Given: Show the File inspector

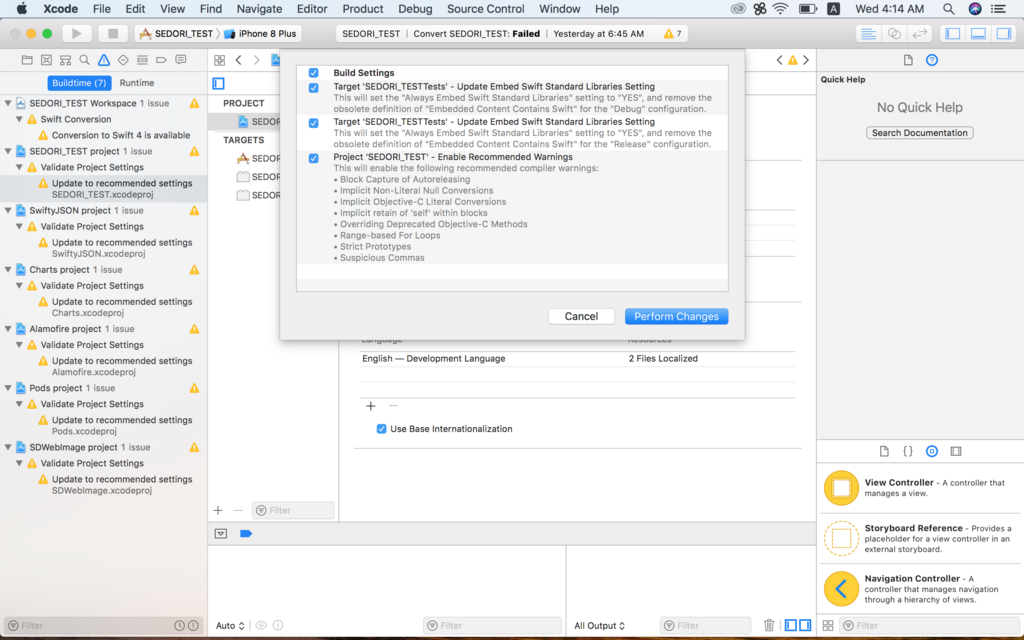Looking at the screenshot, I should coord(908,60).
